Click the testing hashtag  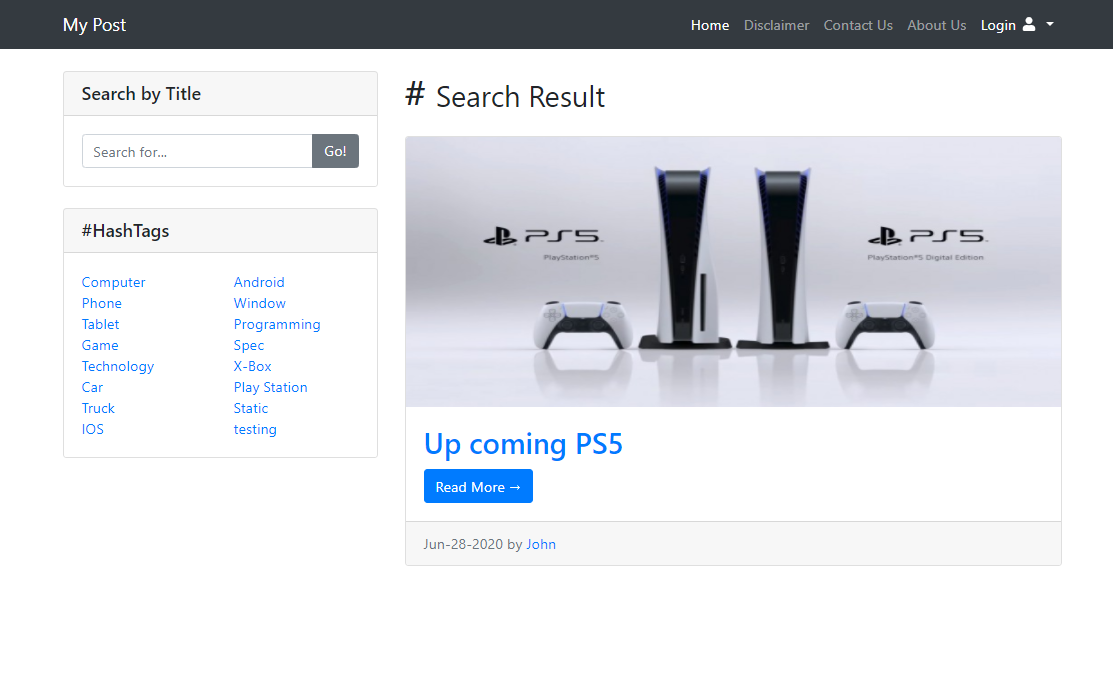tap(255, 430)
